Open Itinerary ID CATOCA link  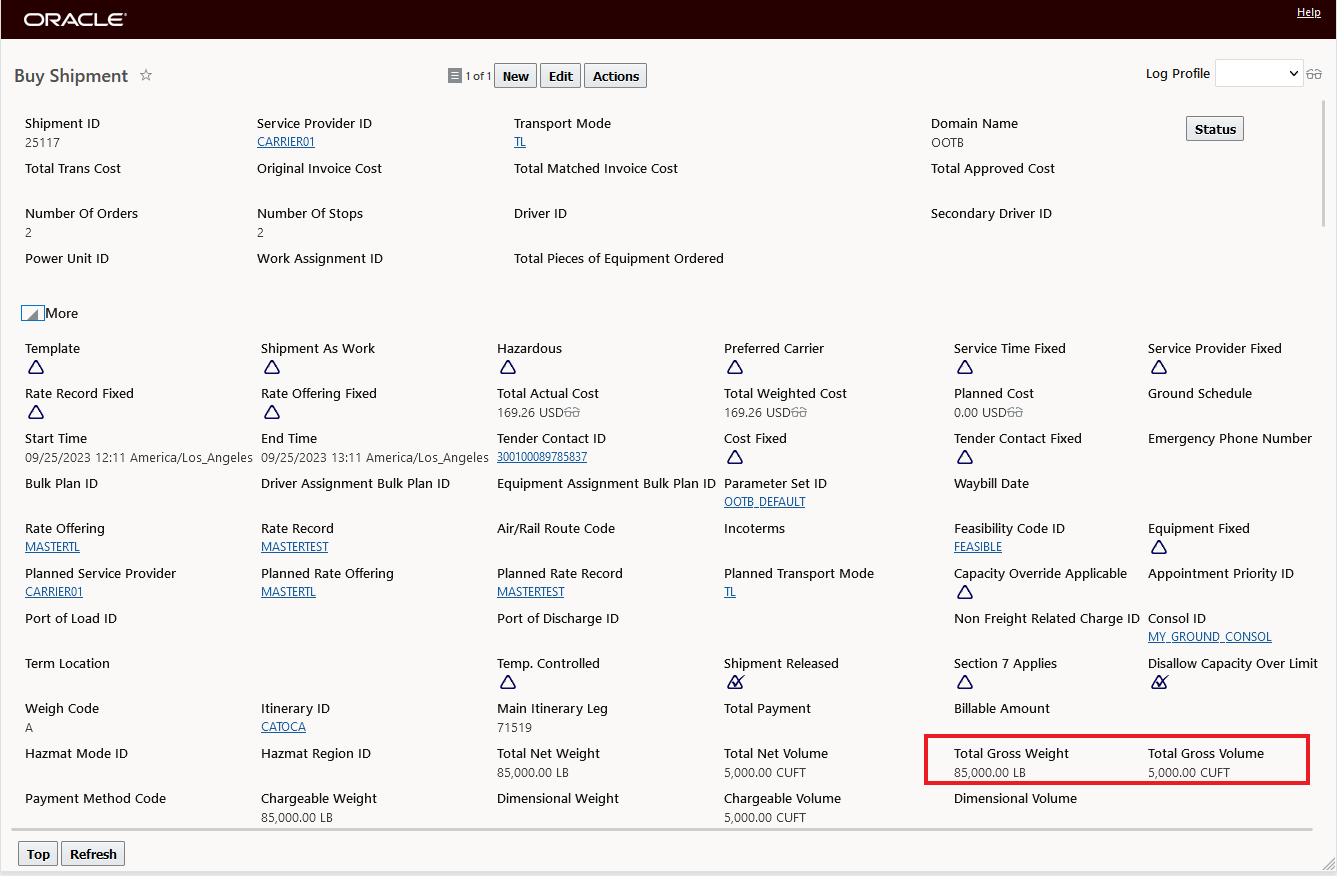(x=284, y=727)
